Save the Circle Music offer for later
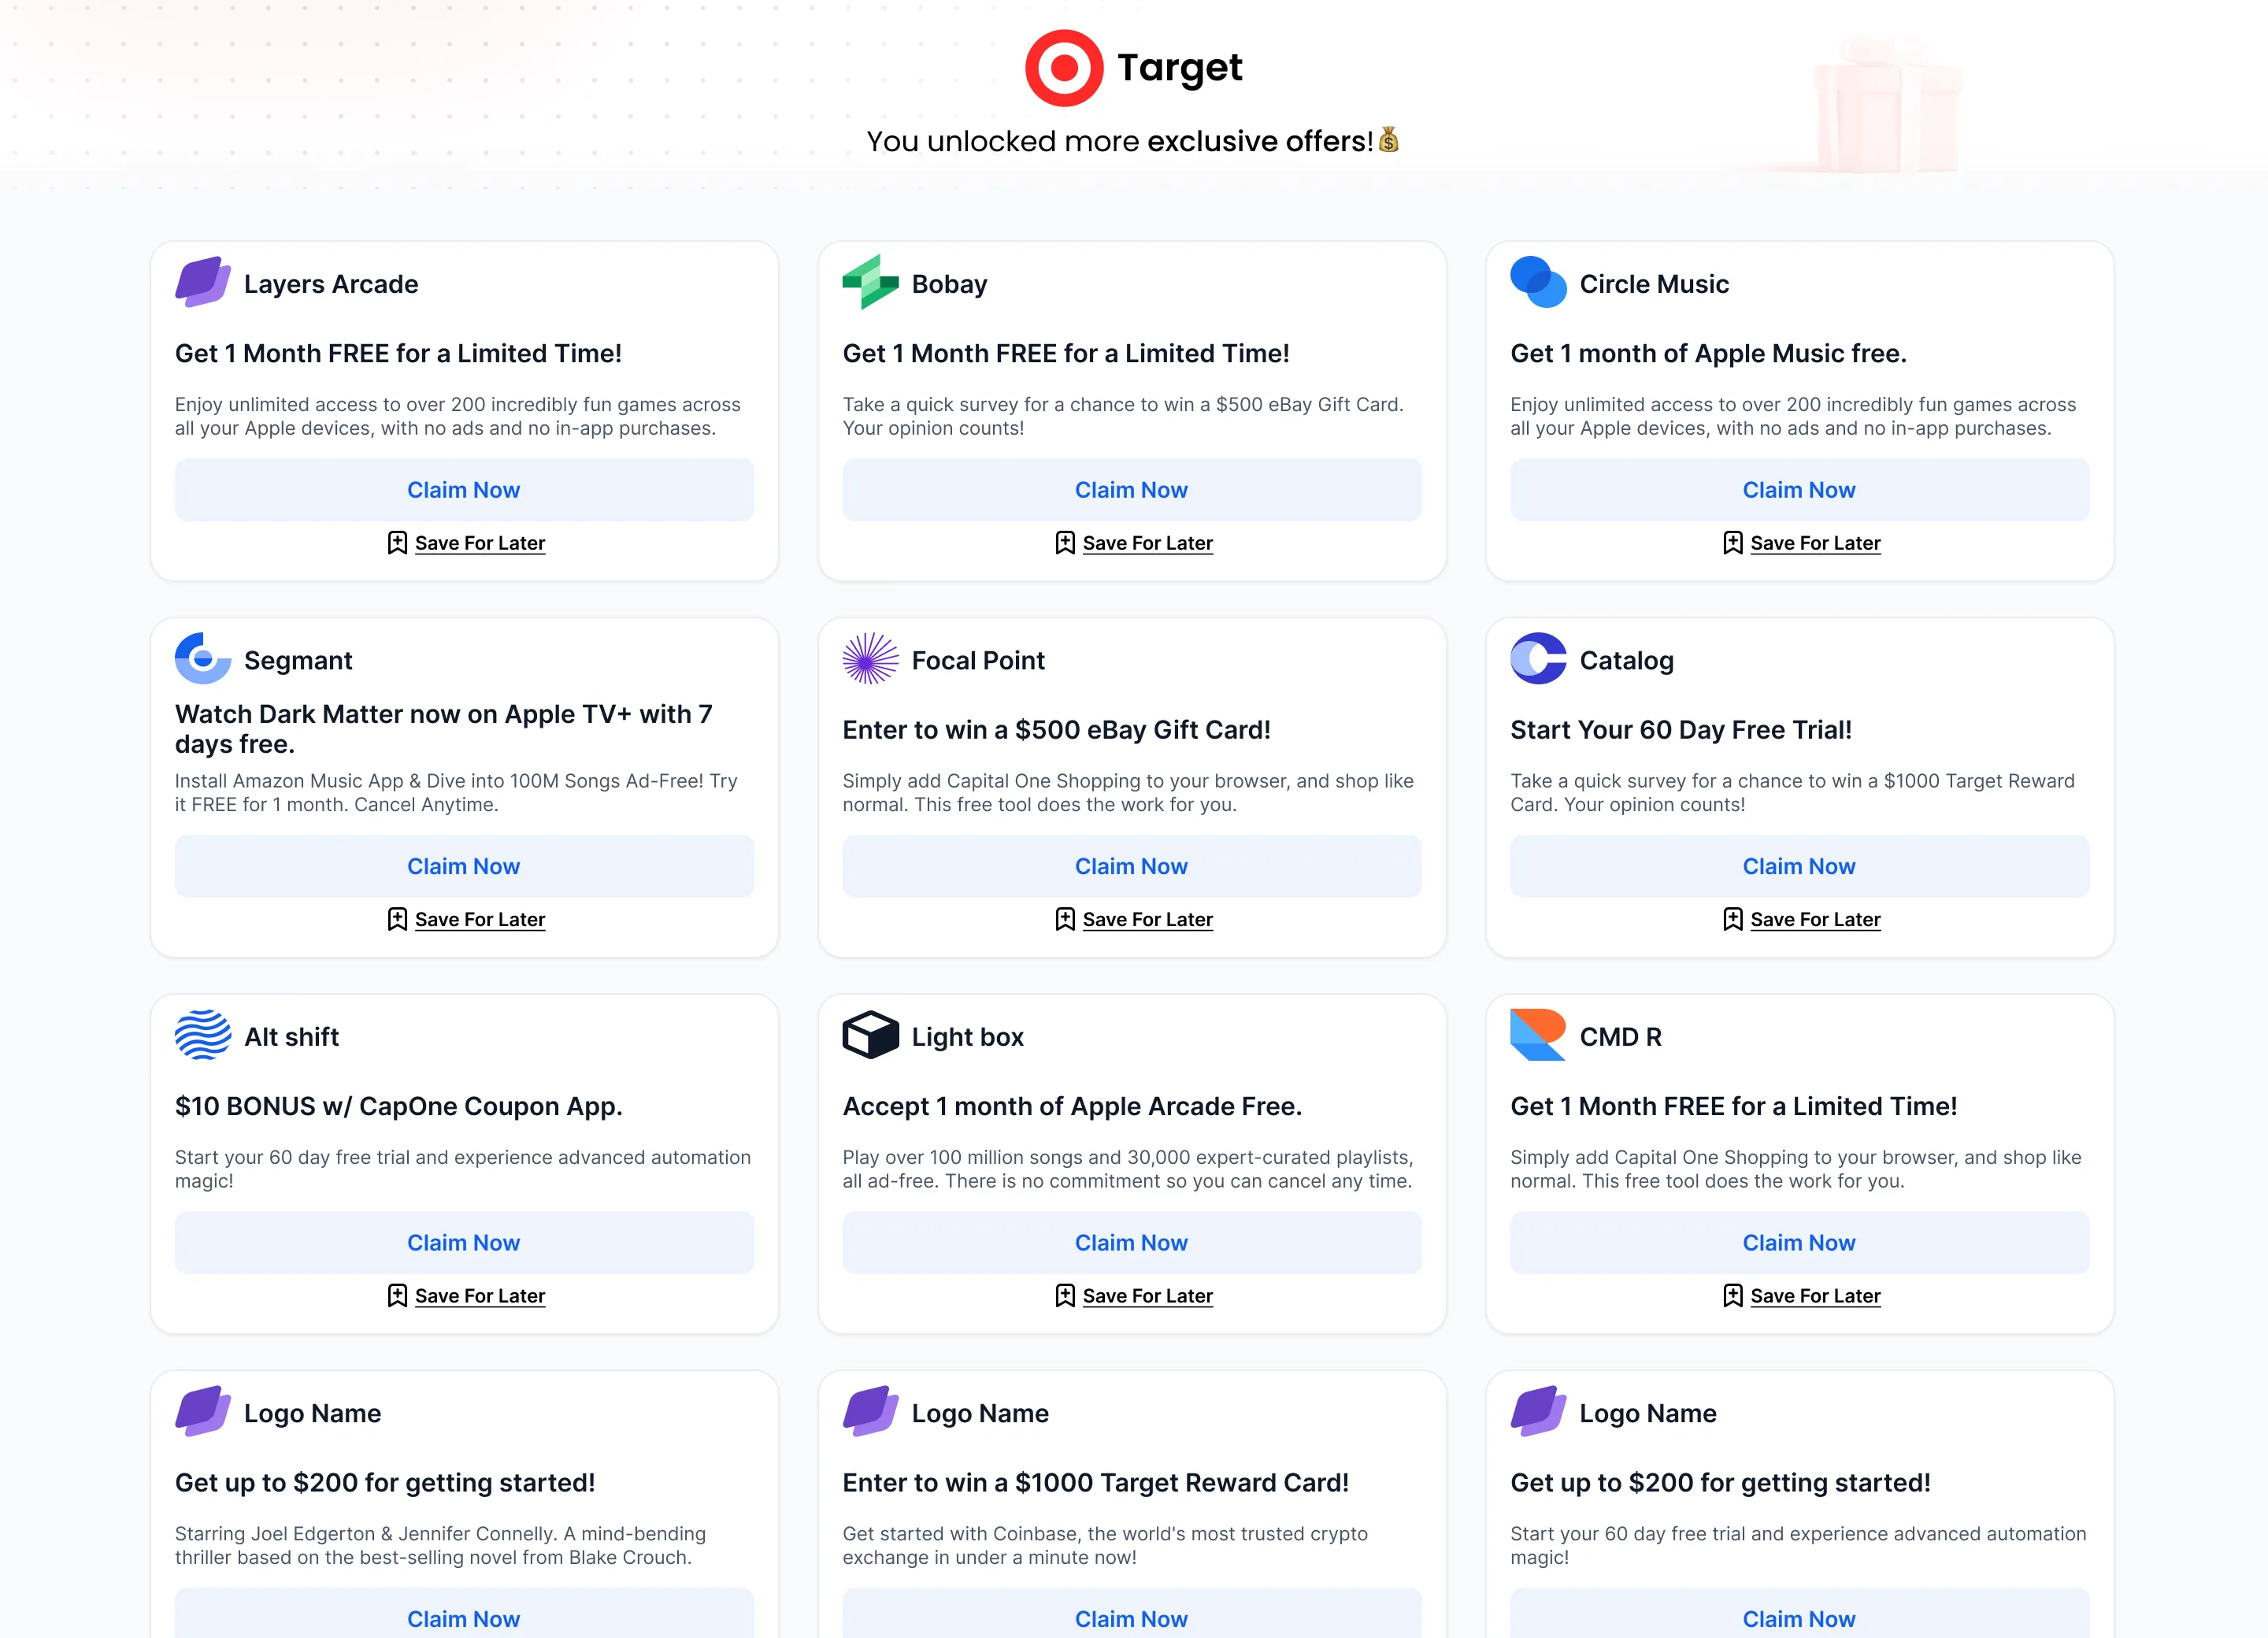This screenshot has width=2268, height=1638. [1802, 543]
